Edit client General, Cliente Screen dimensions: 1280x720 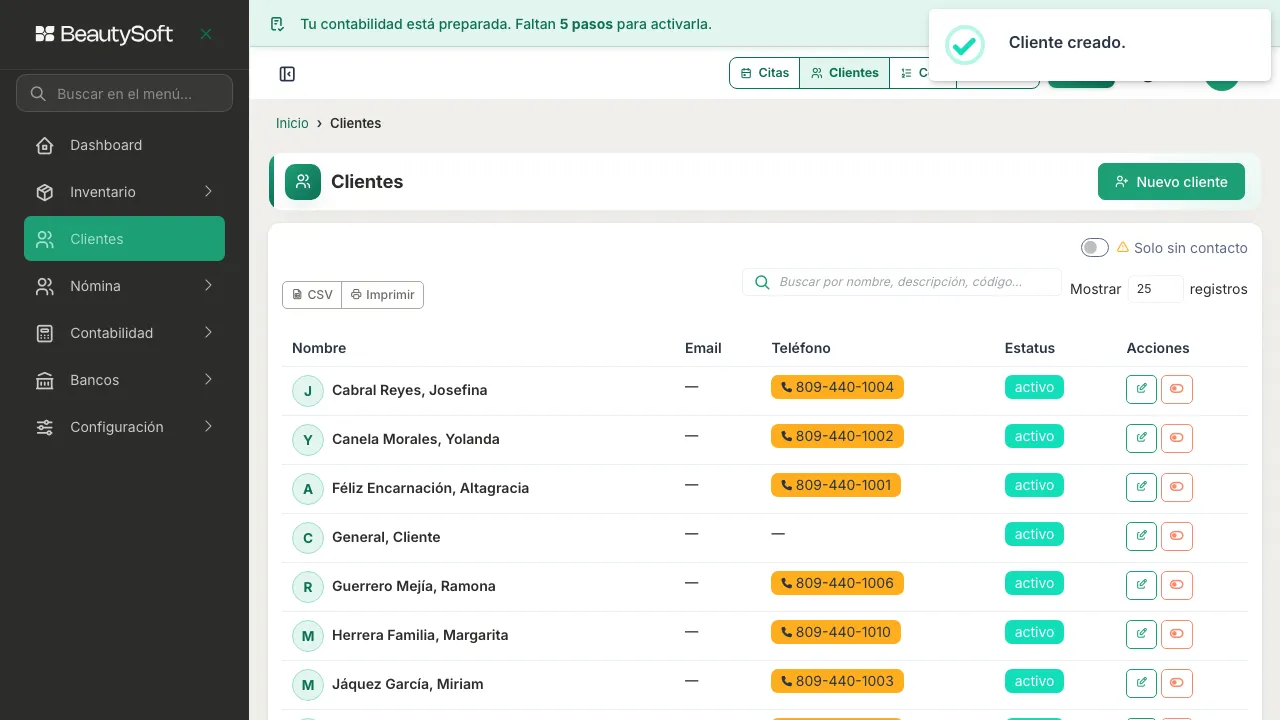pos(1141,536)
